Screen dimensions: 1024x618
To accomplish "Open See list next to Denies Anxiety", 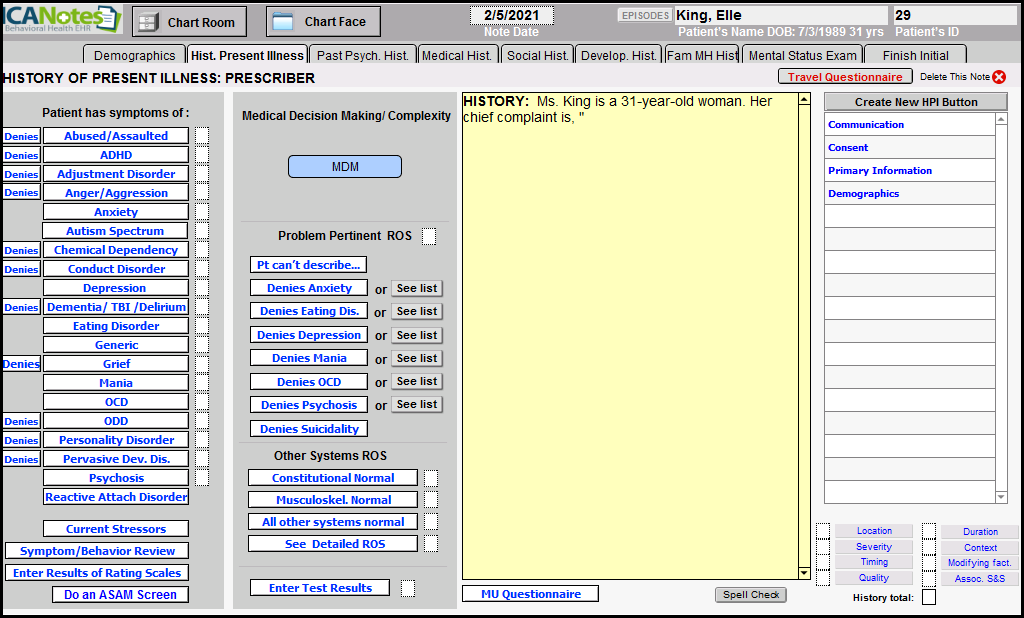I will pyautogui.click(x=416, y=288).
